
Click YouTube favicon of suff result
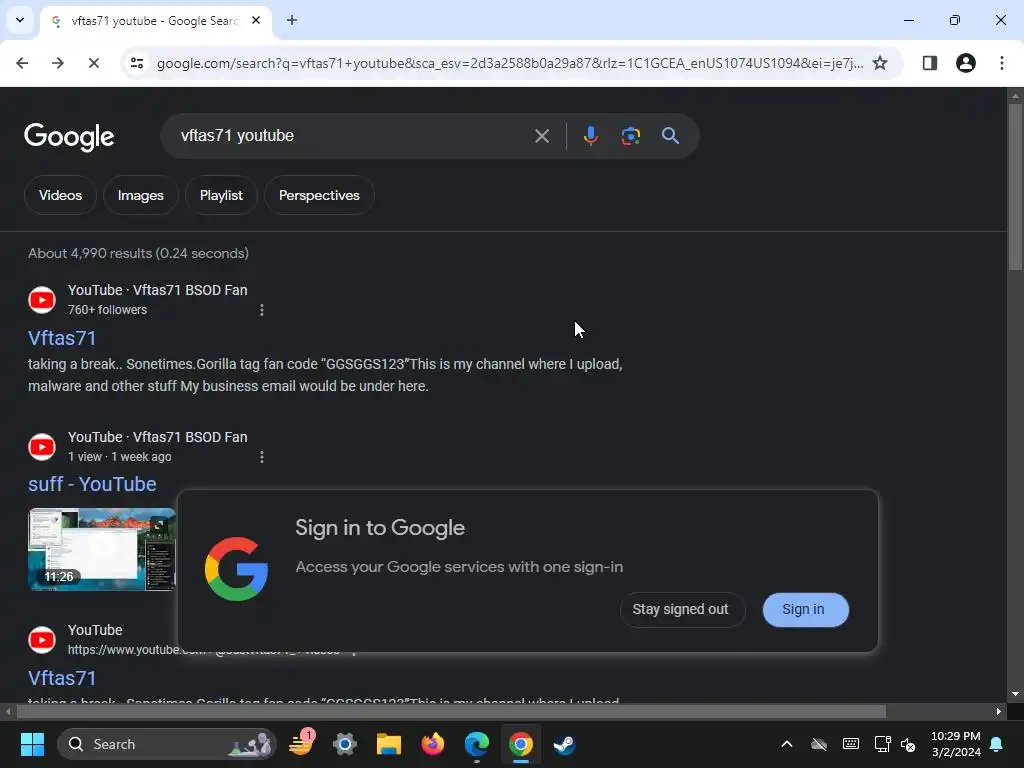click(42, 447)
